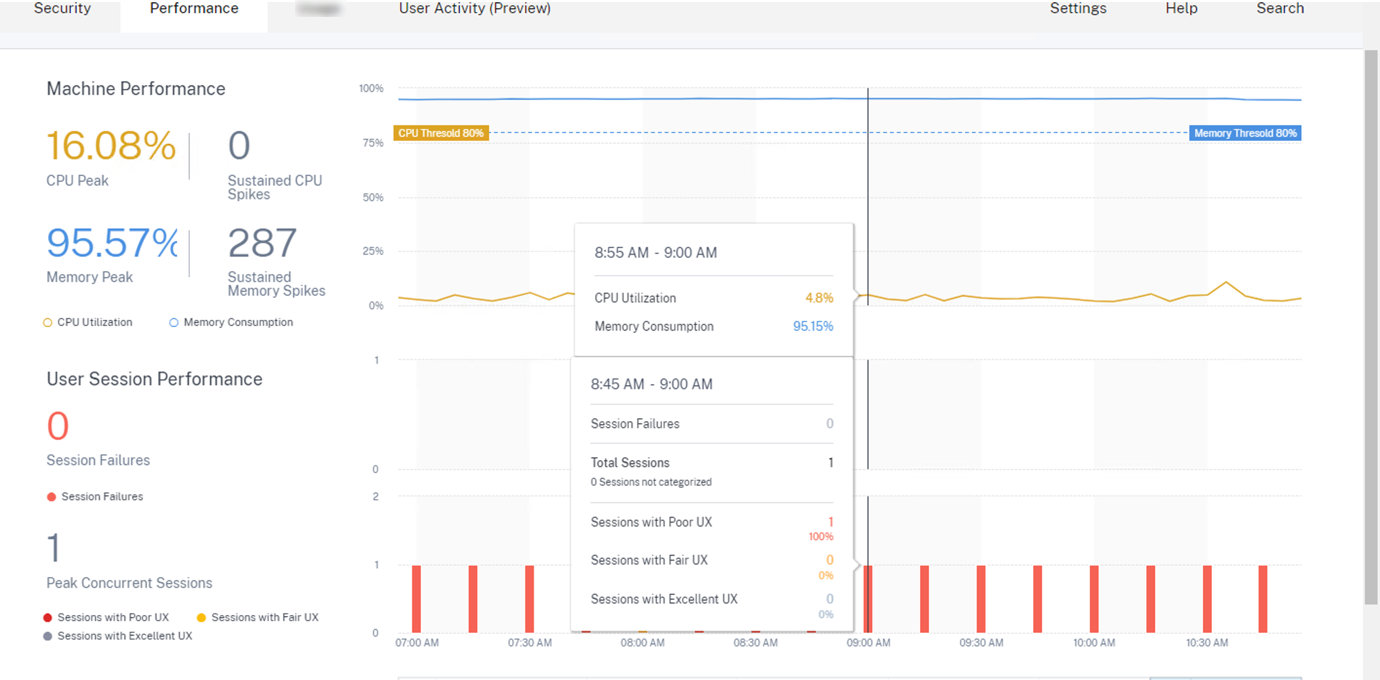This screenshot has height=680, width=1380.
Task: Click the red session bar at 10:00 AM
Action: coord(1094,598)
